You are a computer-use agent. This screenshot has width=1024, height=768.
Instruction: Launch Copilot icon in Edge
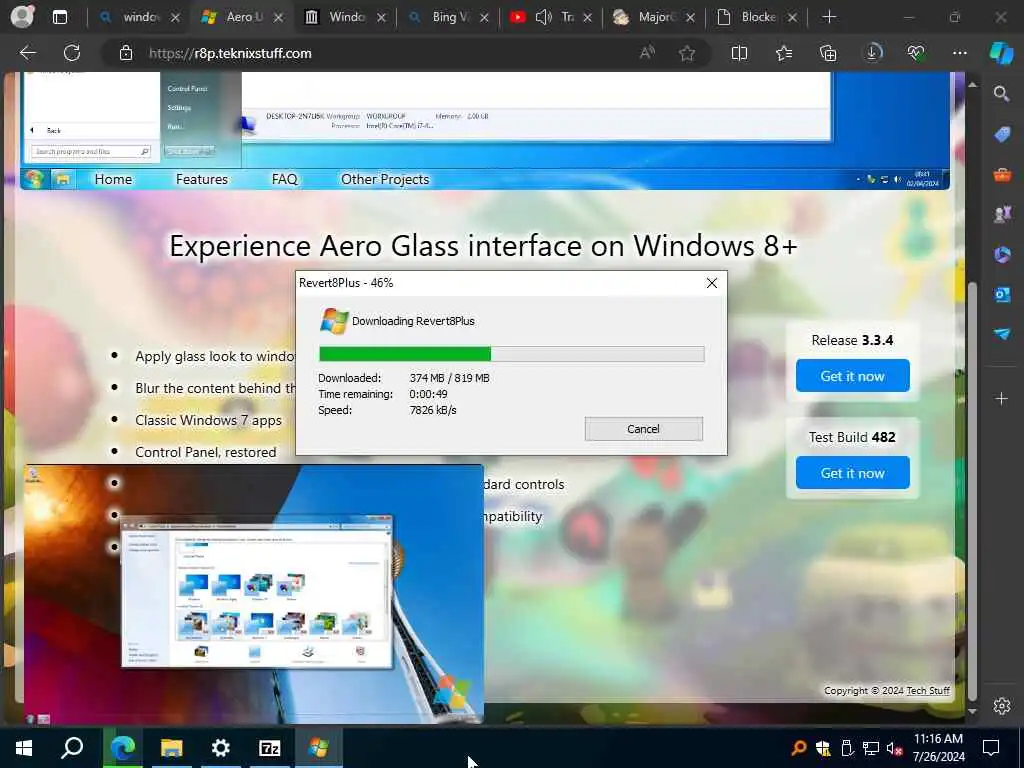point(1001,53)
